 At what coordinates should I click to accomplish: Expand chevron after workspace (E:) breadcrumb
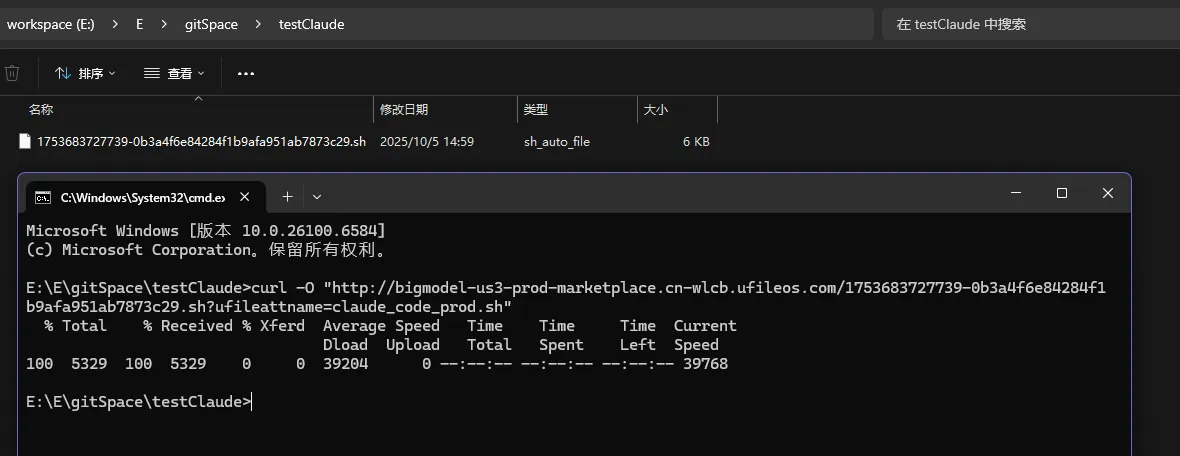click(115, 24)
